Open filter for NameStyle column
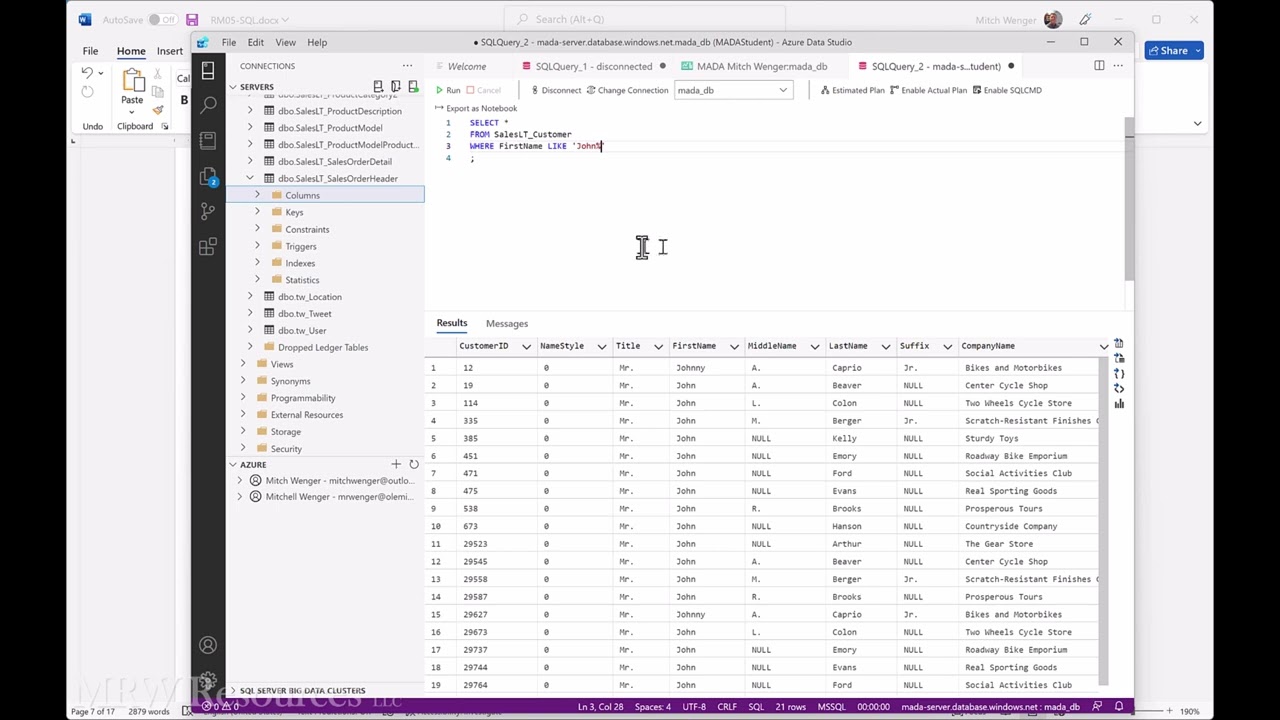This screenshot has height=720, width=1280. point(602,346)
